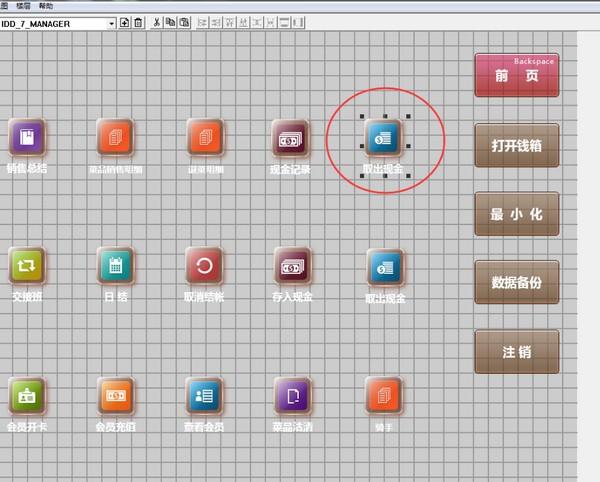Click the cut scissors toolbar icon
Image resolution: width=600 pixels, height=482 pixels.
(x=156, y=22)
